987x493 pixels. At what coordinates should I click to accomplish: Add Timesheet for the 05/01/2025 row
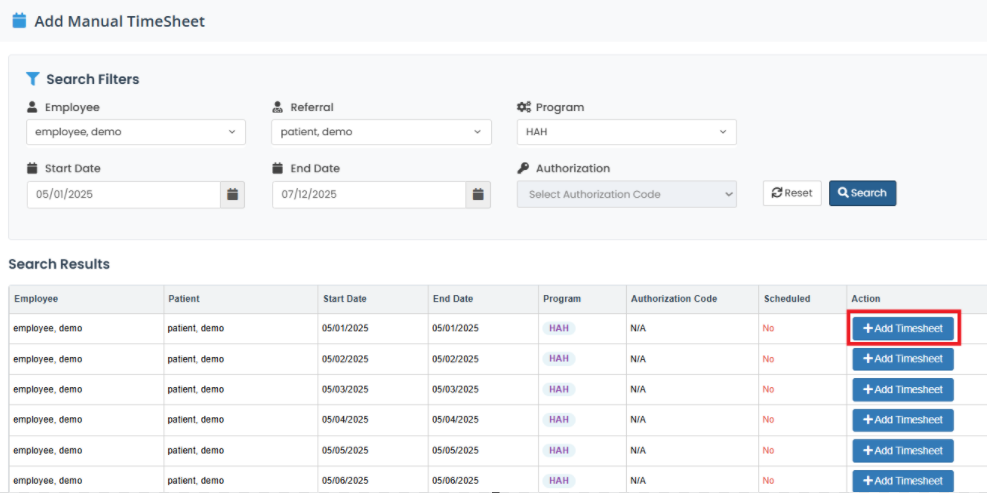[903, 328]
